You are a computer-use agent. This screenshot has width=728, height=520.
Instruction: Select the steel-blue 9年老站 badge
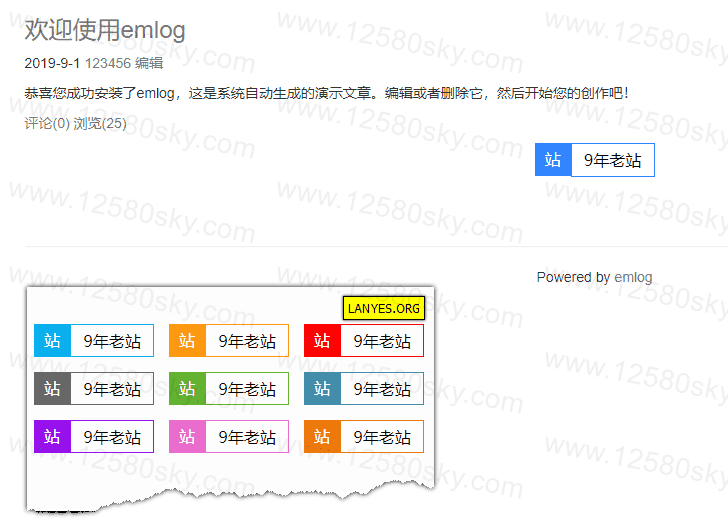click(364, 389)
